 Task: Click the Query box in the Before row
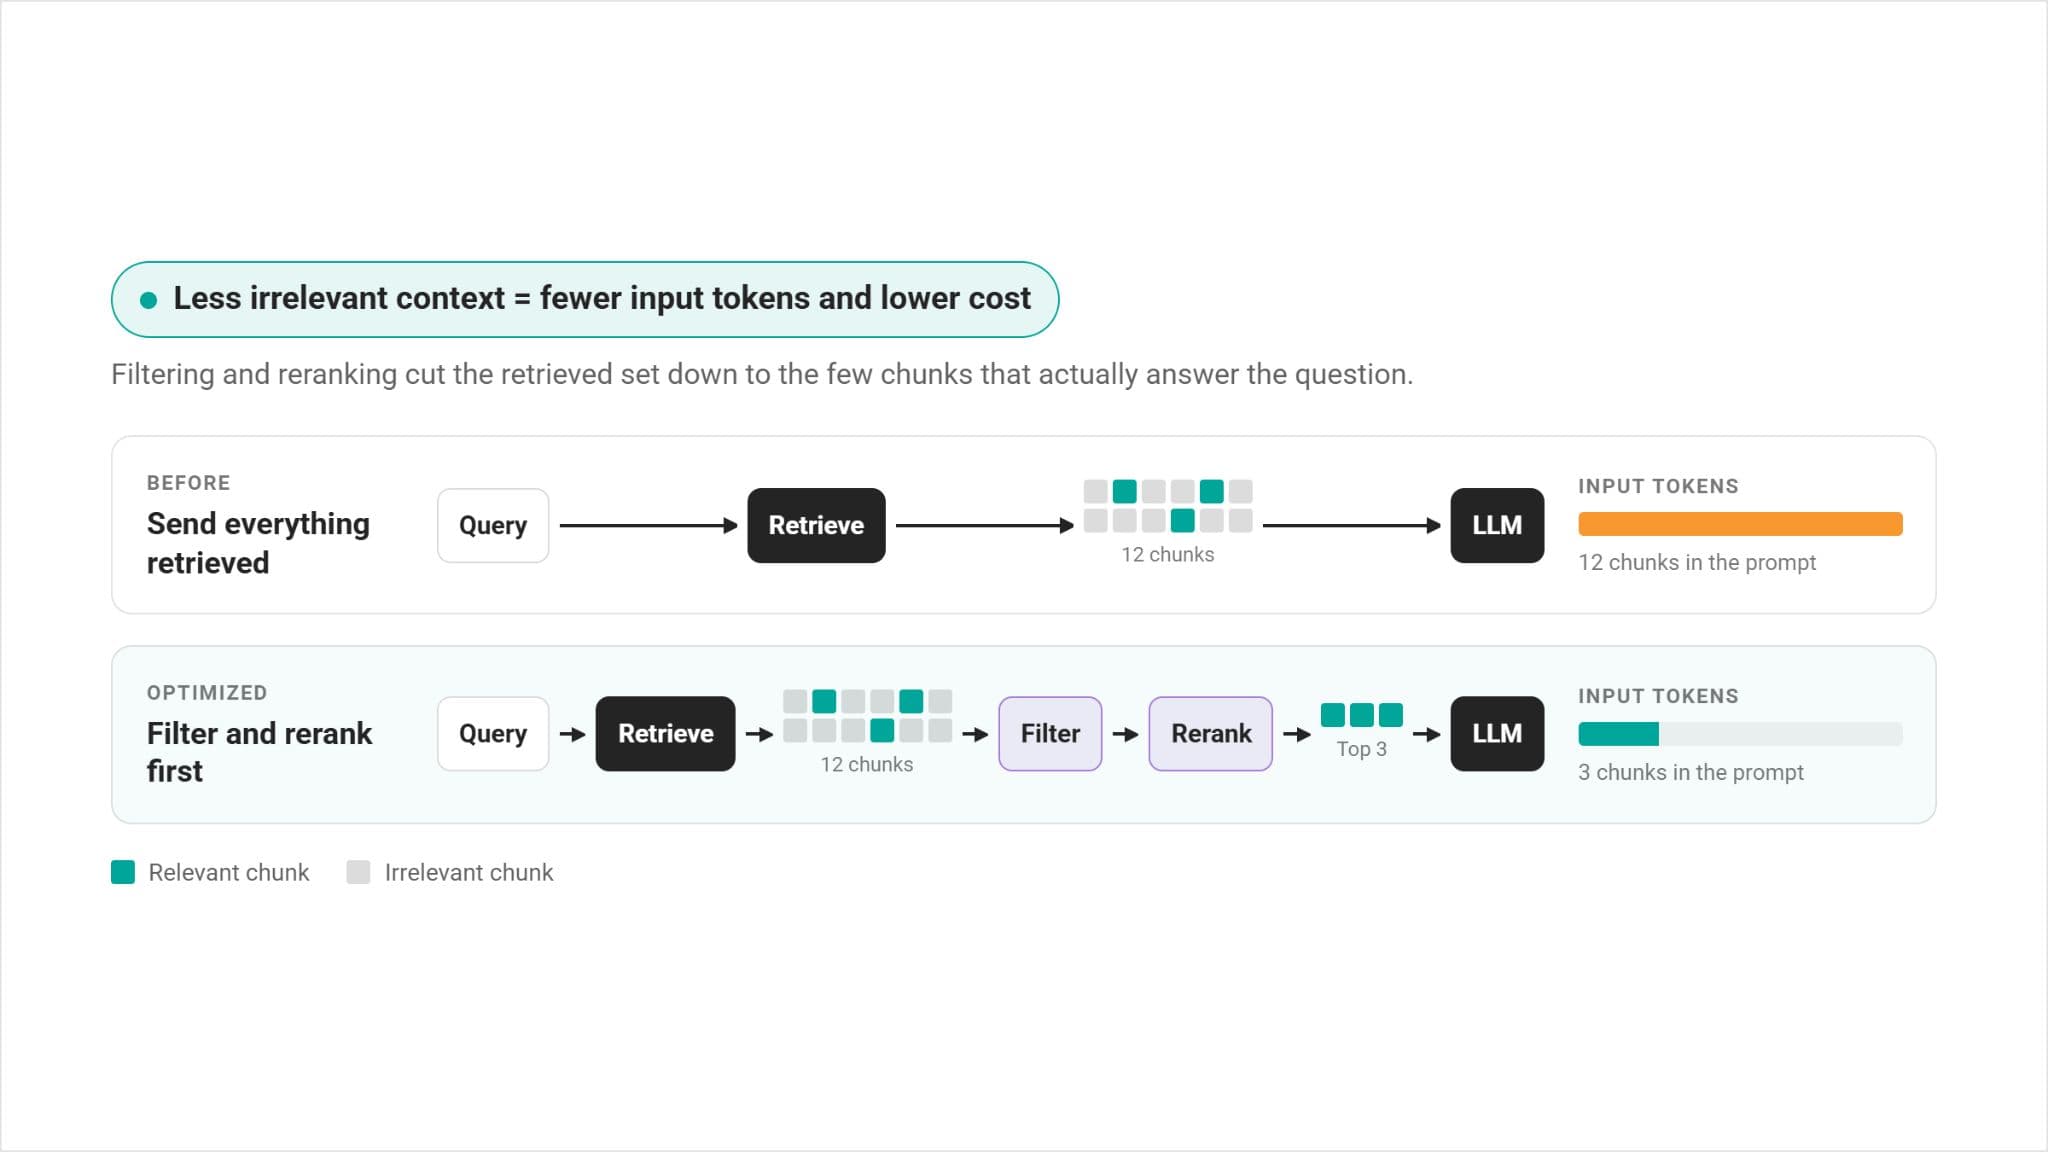493,525
